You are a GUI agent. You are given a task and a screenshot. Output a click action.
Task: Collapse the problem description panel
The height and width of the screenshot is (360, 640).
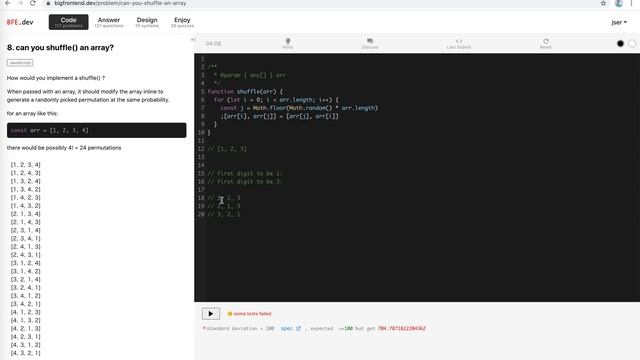click(x=193, y=40)
